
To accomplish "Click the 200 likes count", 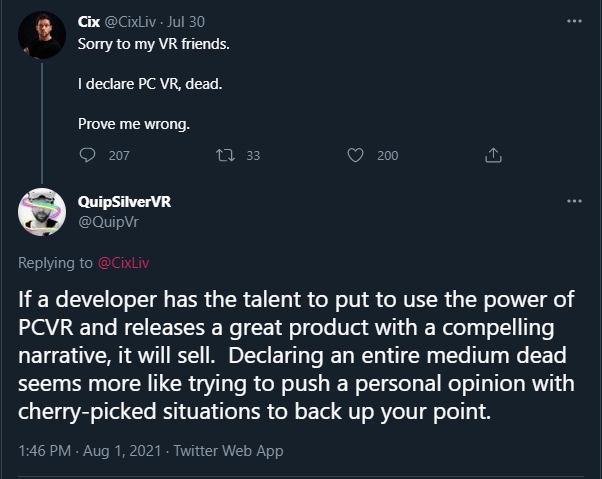I will pos(387,155).
